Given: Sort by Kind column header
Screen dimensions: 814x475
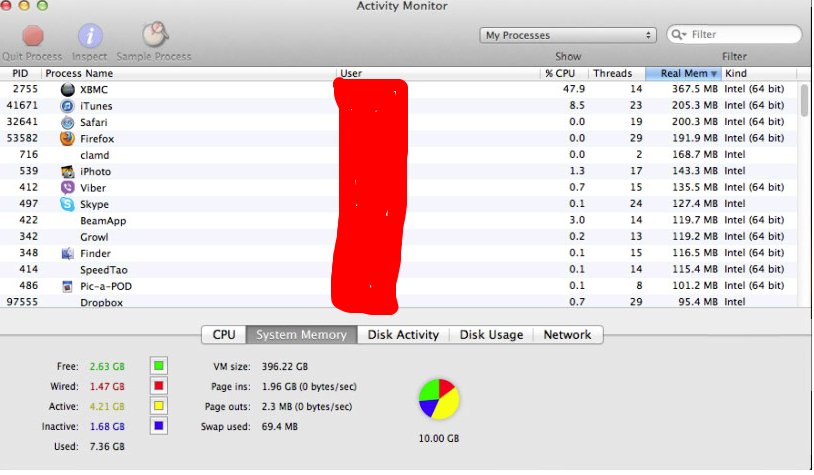Looking at the screenshot, I should point(759,73).
